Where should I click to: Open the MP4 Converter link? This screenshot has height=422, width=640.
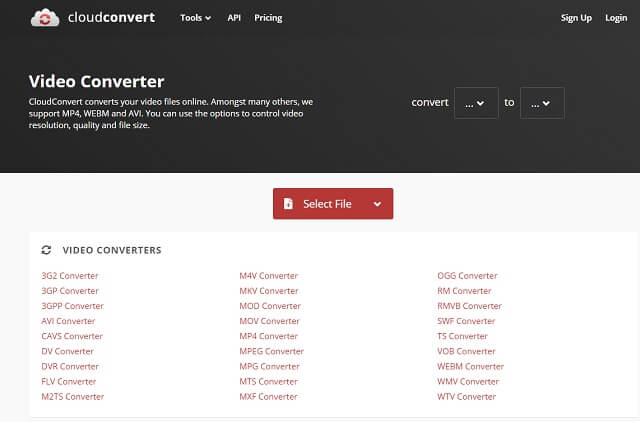point(269,336)
